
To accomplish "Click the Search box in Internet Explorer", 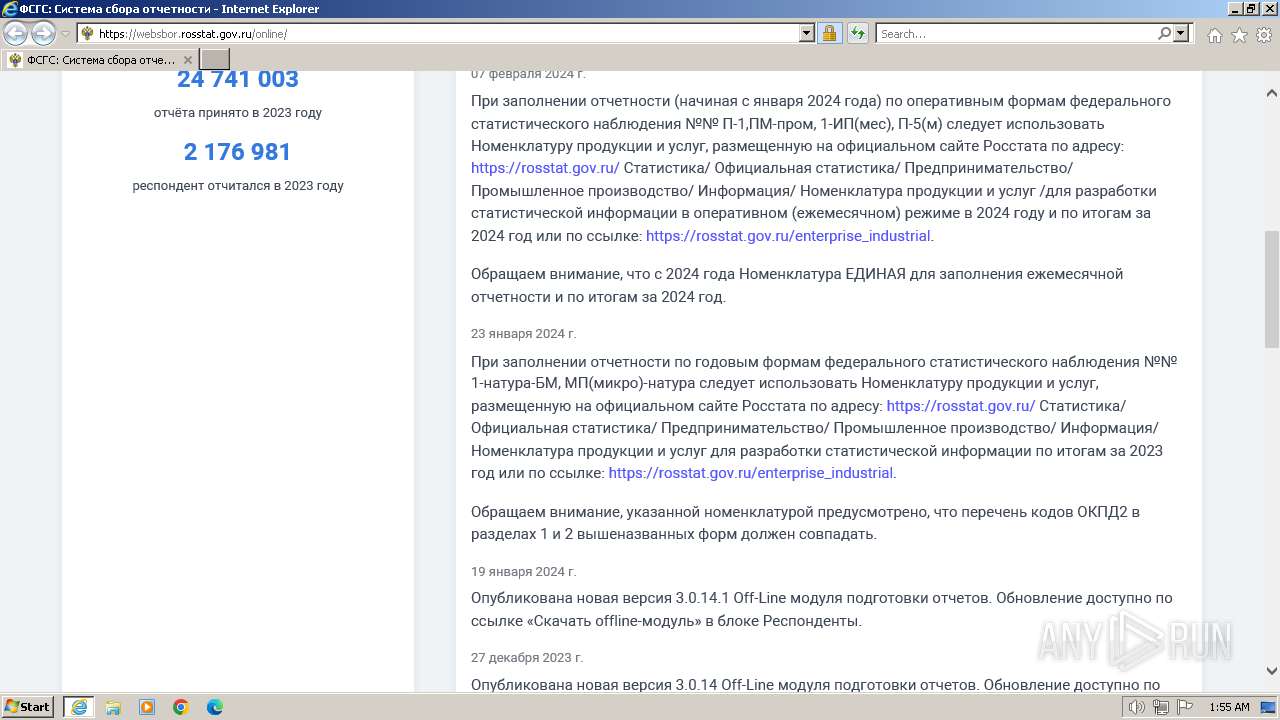I will click(1015, 34).
